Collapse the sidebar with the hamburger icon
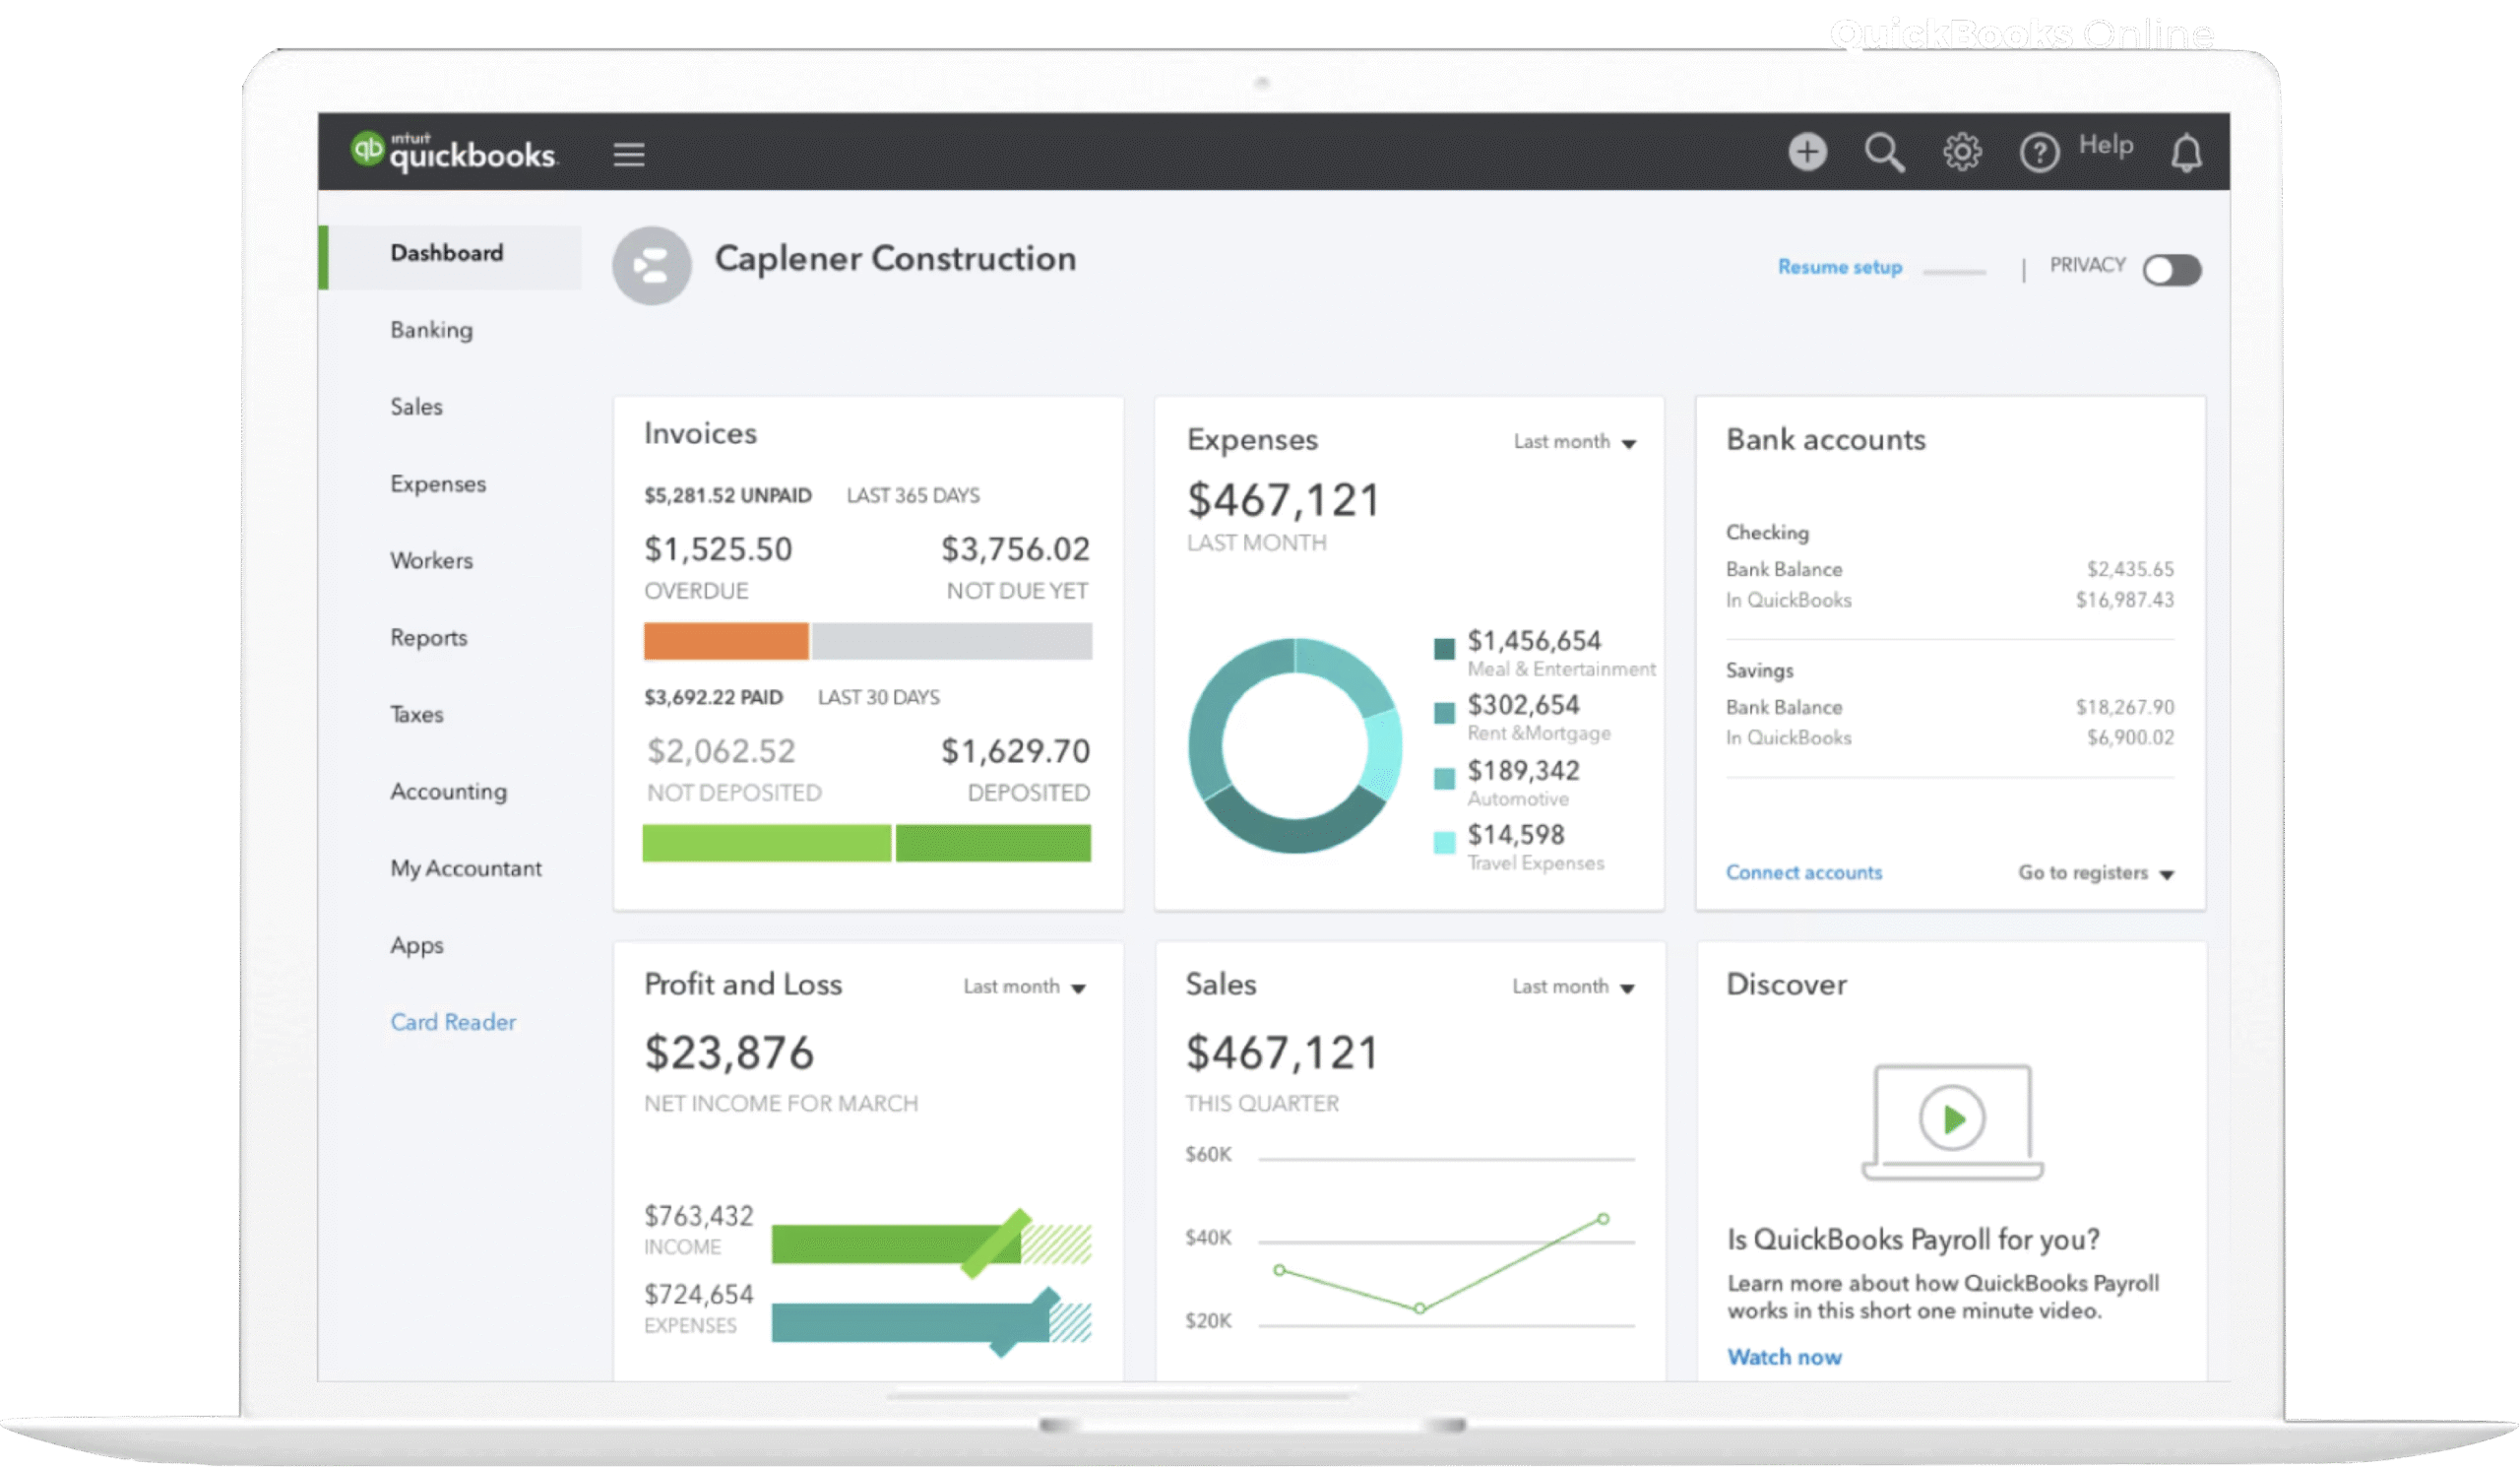 pos(628,154)
